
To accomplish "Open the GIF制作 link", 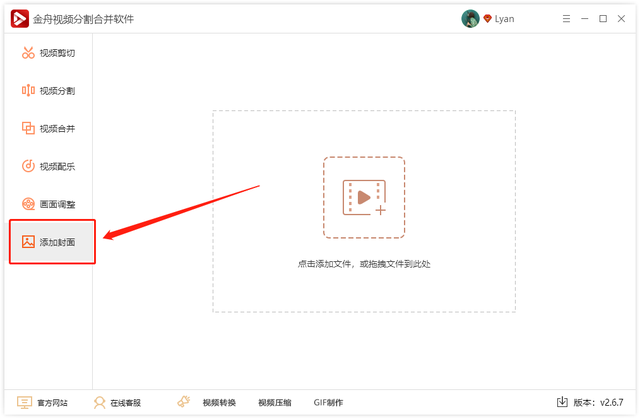I will click(x=328, y=403).
